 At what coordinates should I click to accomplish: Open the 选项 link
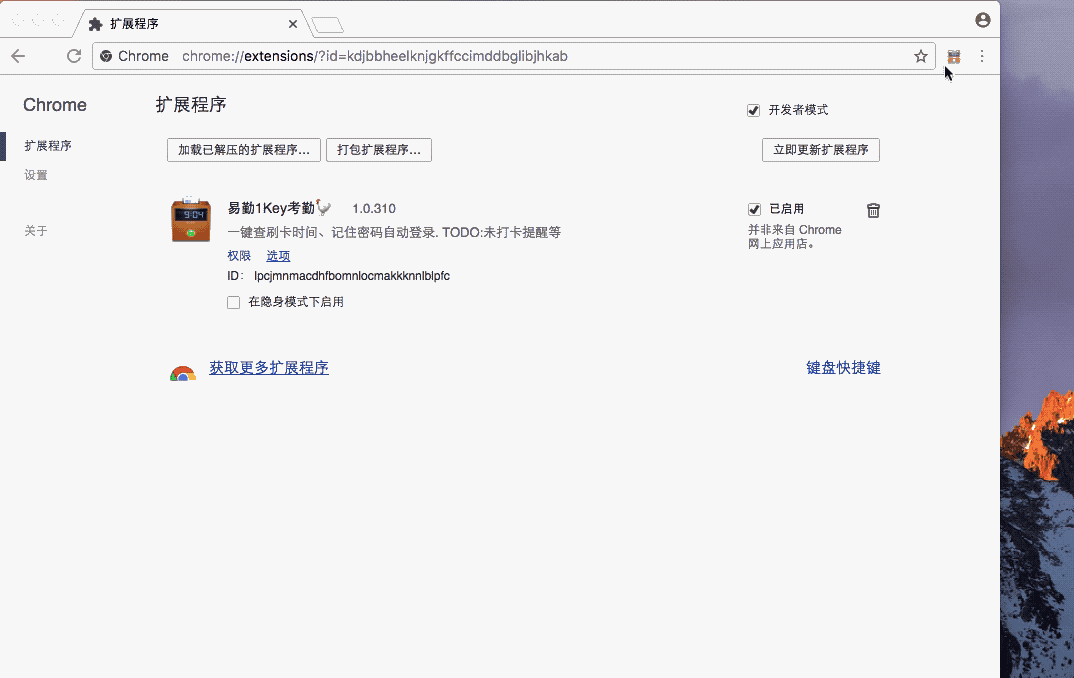pos(278,255)
